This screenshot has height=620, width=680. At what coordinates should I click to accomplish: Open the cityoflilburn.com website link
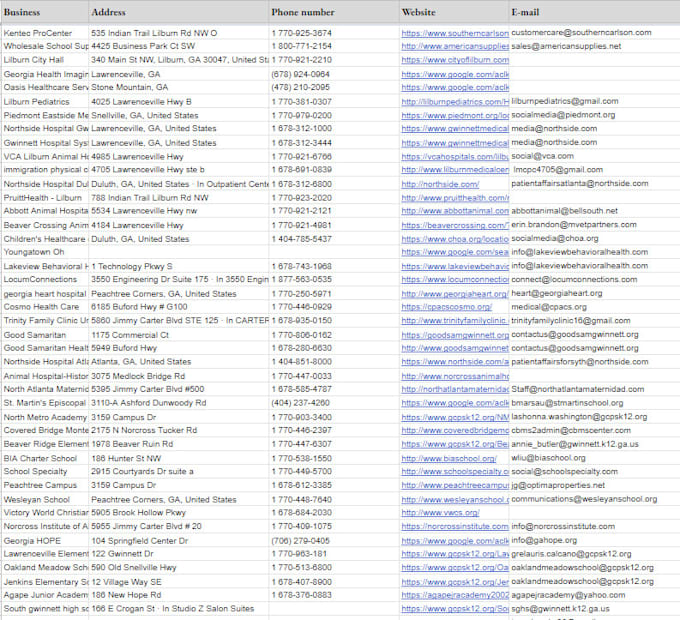pos(454,60)
